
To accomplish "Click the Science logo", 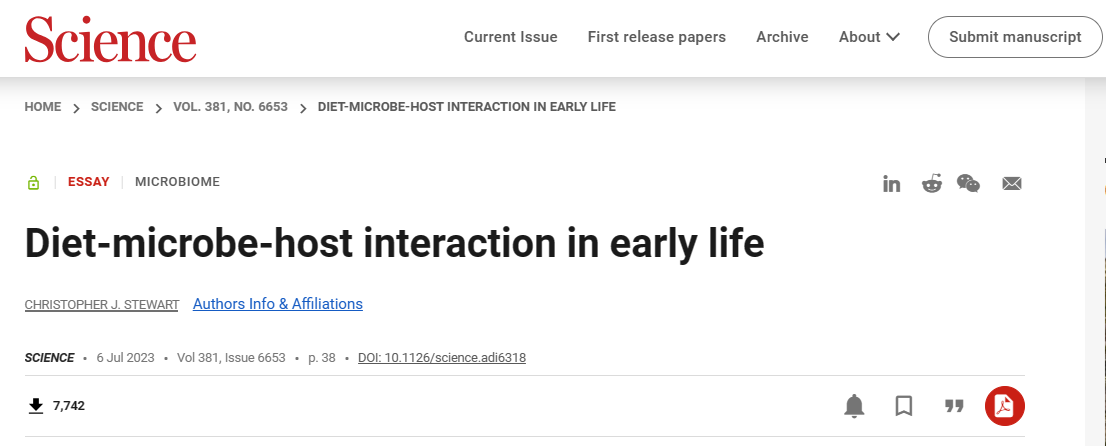I will tap(111, 38).
